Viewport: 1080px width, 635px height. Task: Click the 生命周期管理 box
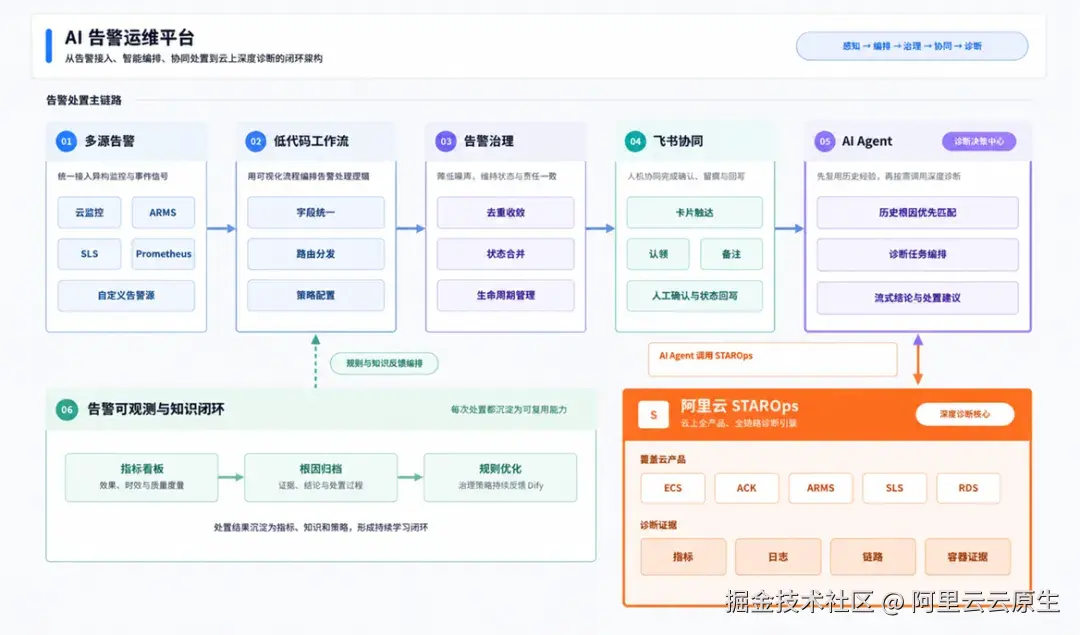click(x=506, y=295)
